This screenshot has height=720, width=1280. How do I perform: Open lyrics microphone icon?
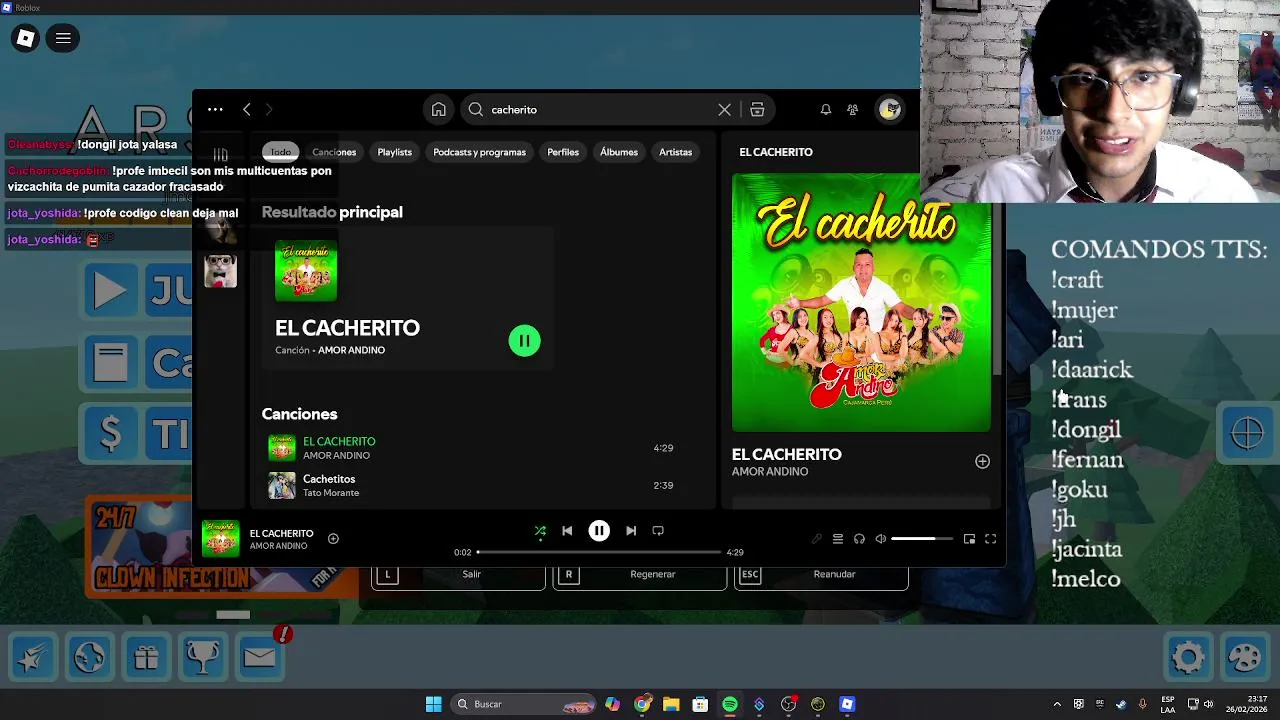816,539
